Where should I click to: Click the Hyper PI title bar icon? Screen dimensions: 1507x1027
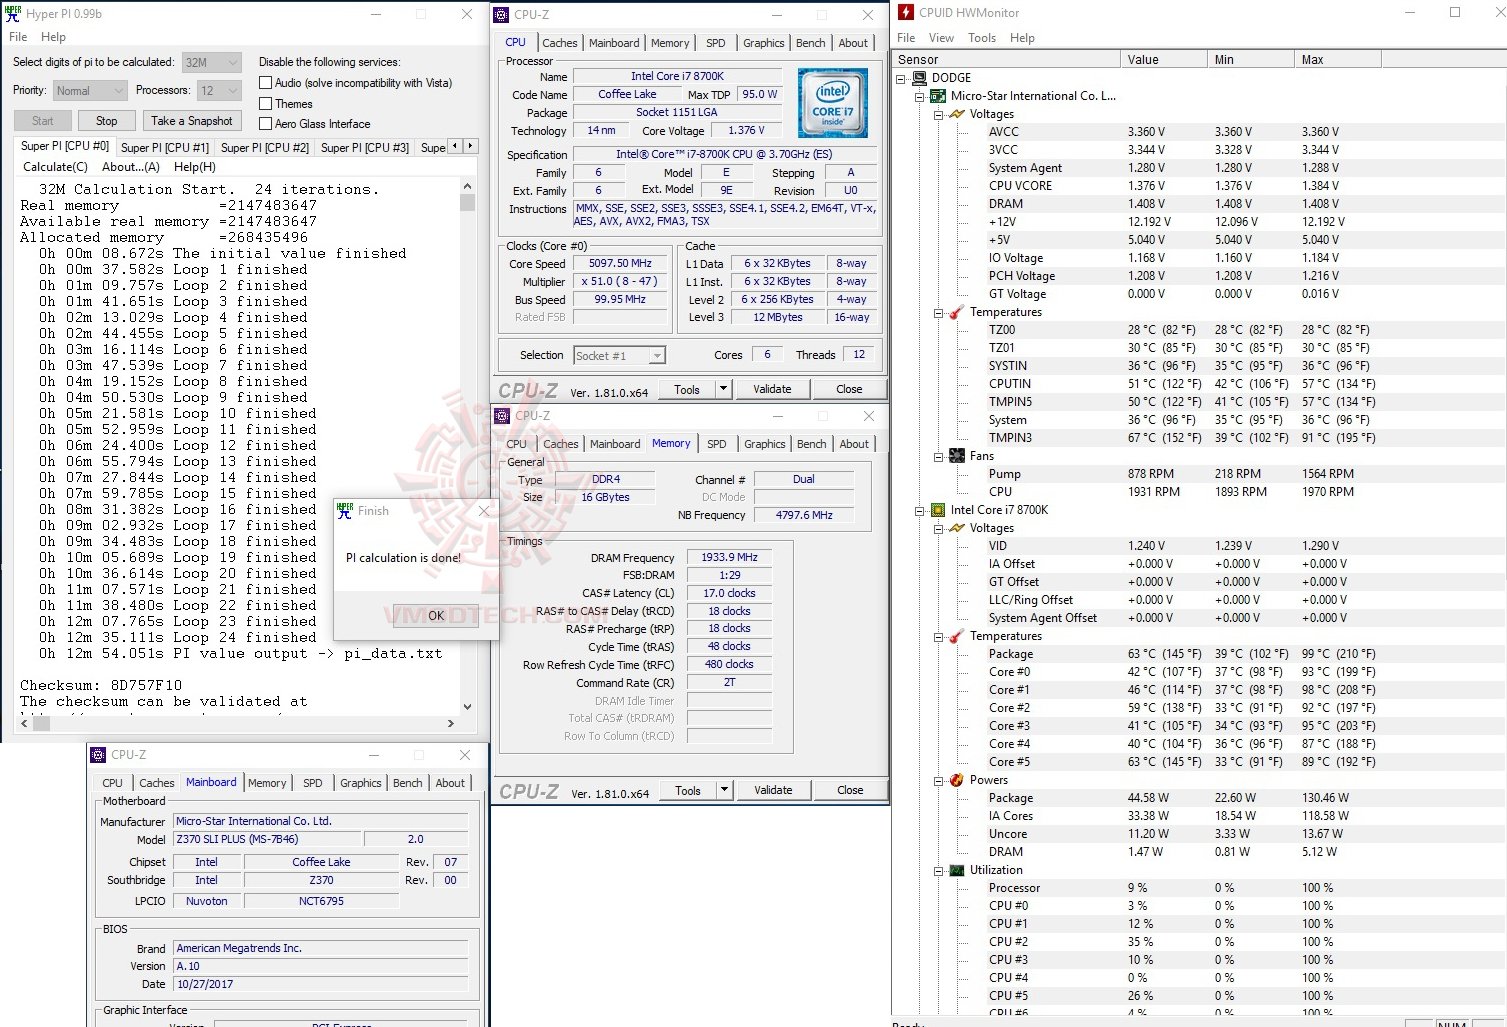(x=11, y=13)
